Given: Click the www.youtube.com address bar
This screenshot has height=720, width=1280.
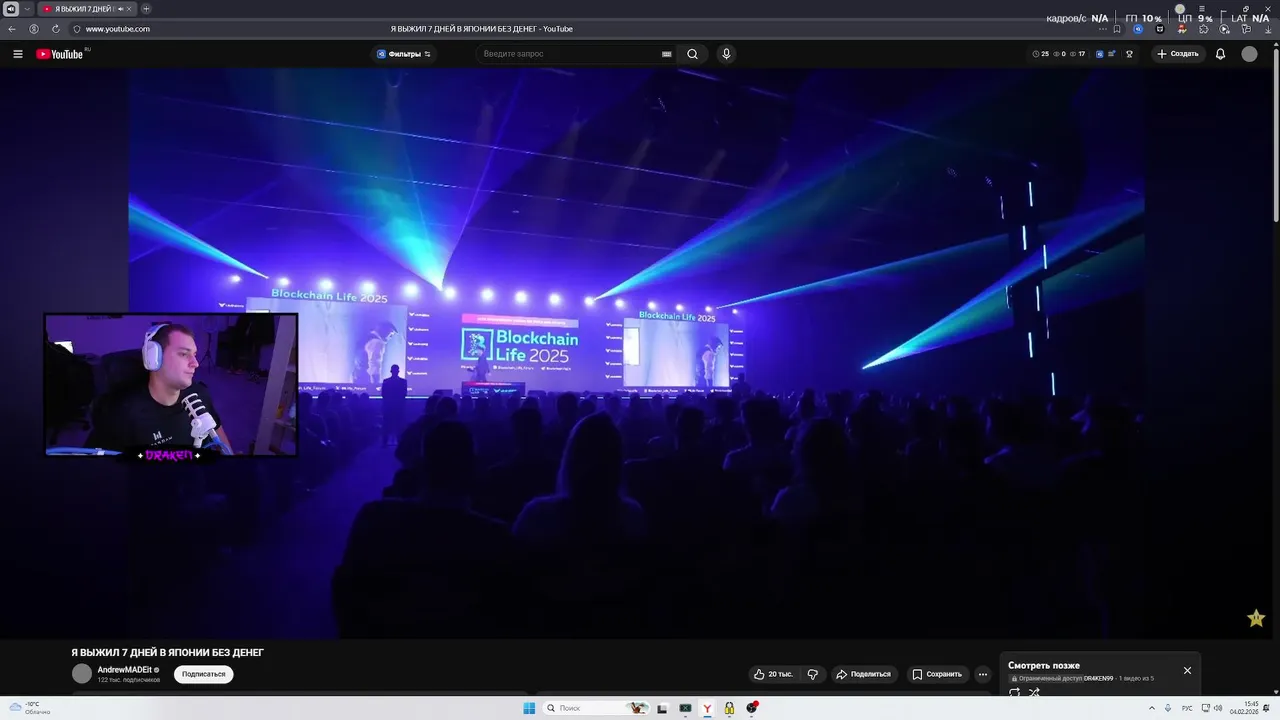Looking at the screenshot, I should pos(117,29).
